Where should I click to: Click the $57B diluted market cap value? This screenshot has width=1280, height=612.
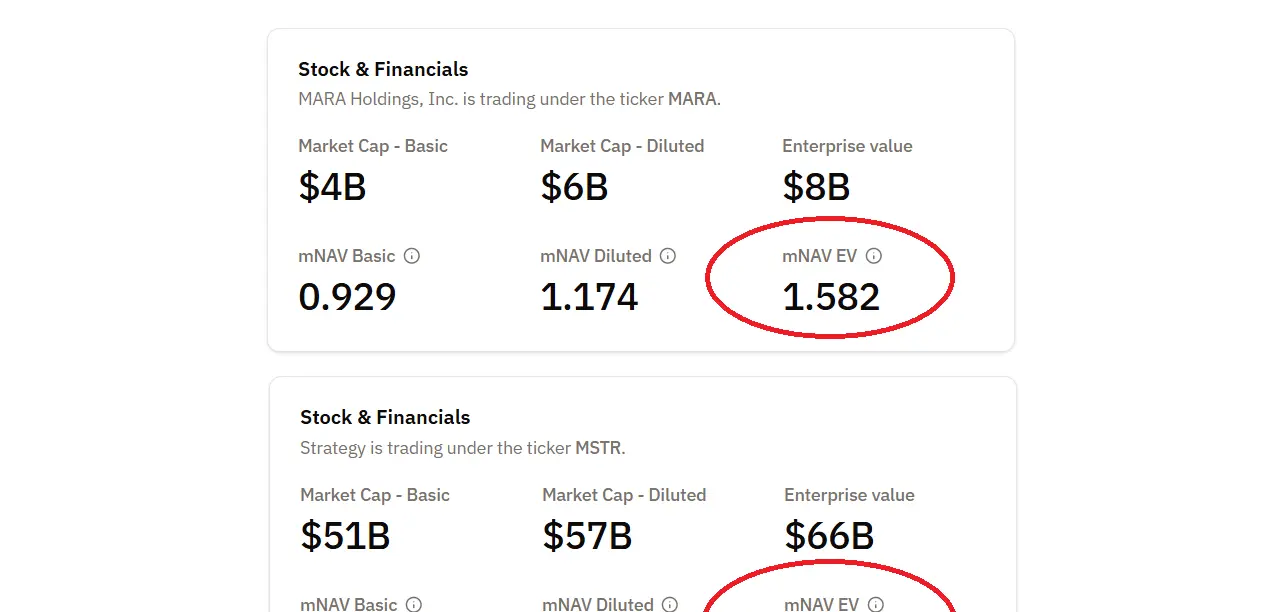tap(587, 536)
